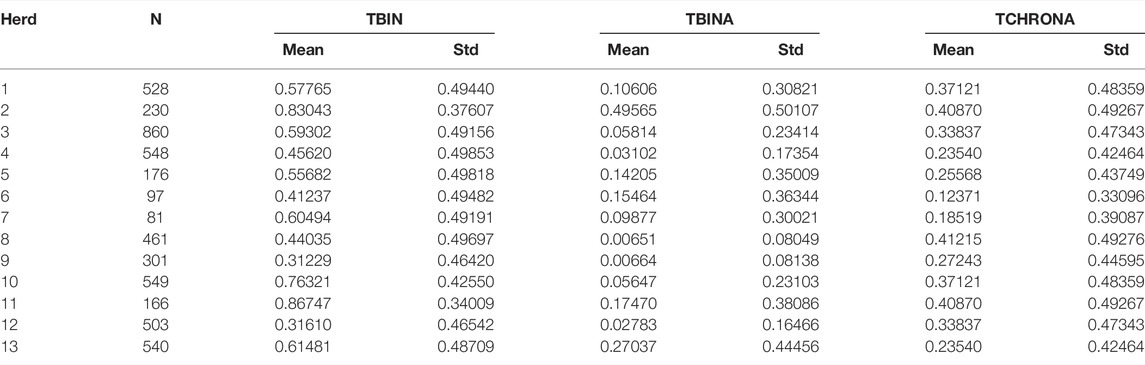Viewport: 1145px width, 365px height.
Task: Click the TBIN group header
Action: tap(384, 20)
